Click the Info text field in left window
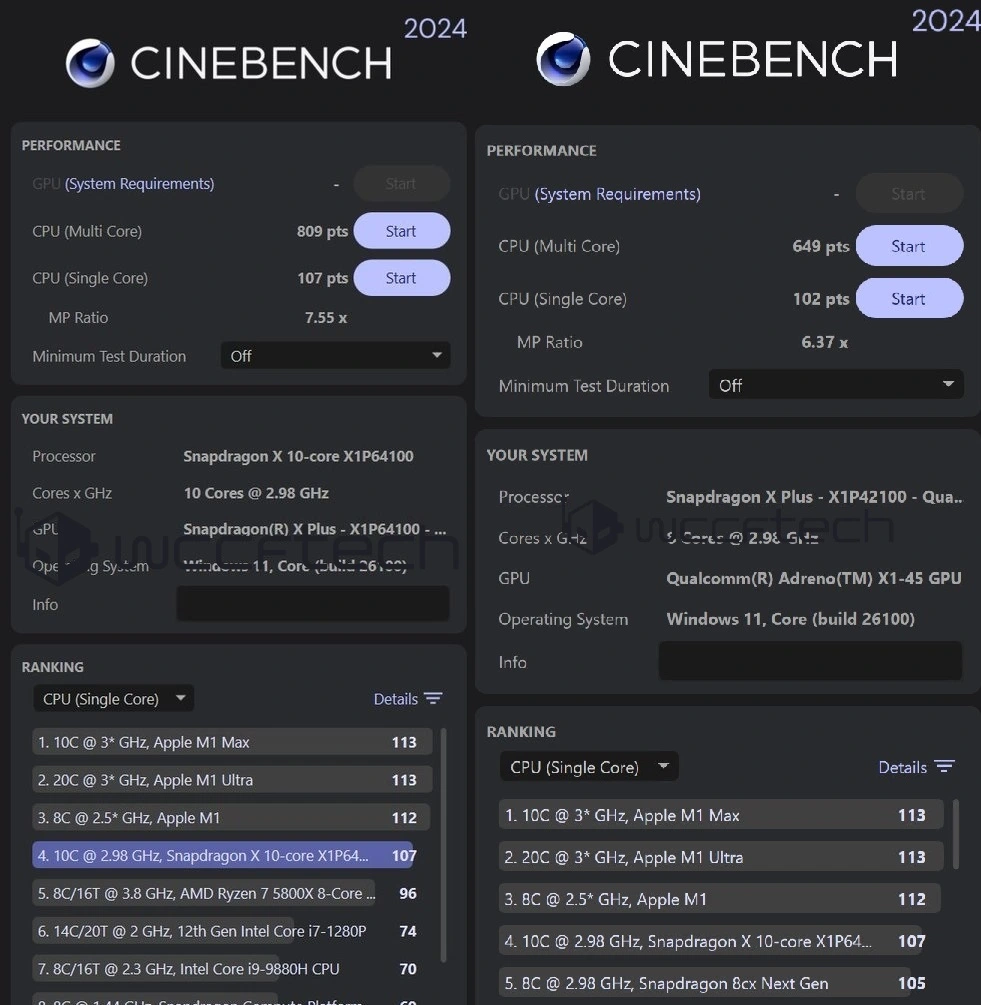The width and height of the screenshot is (981, 1005). [312, 604]
